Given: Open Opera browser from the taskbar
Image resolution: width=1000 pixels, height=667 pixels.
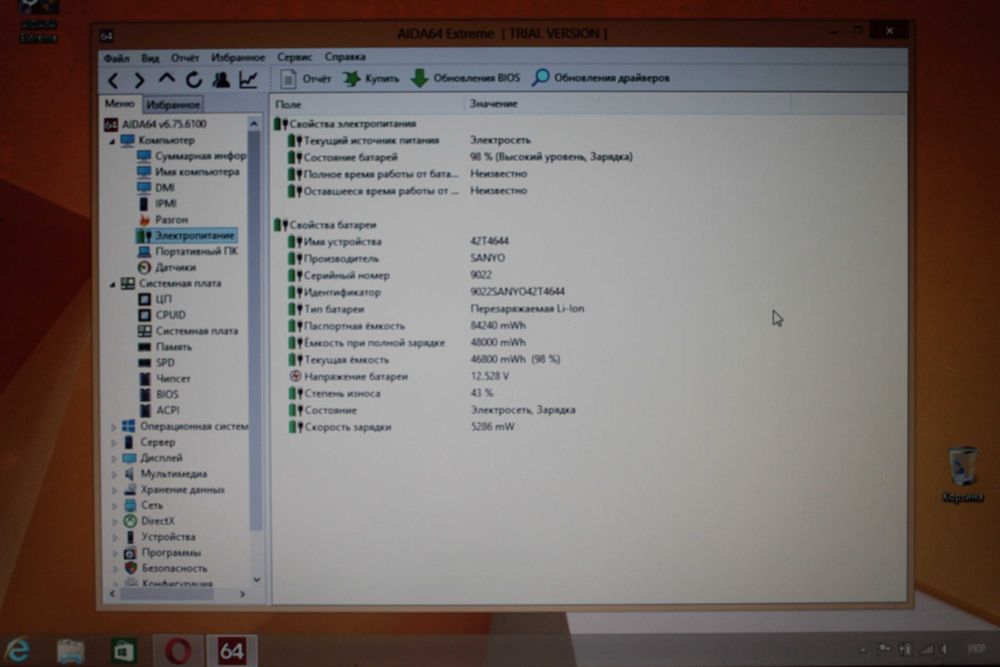Looking at the screenshot, I should 178,651.
